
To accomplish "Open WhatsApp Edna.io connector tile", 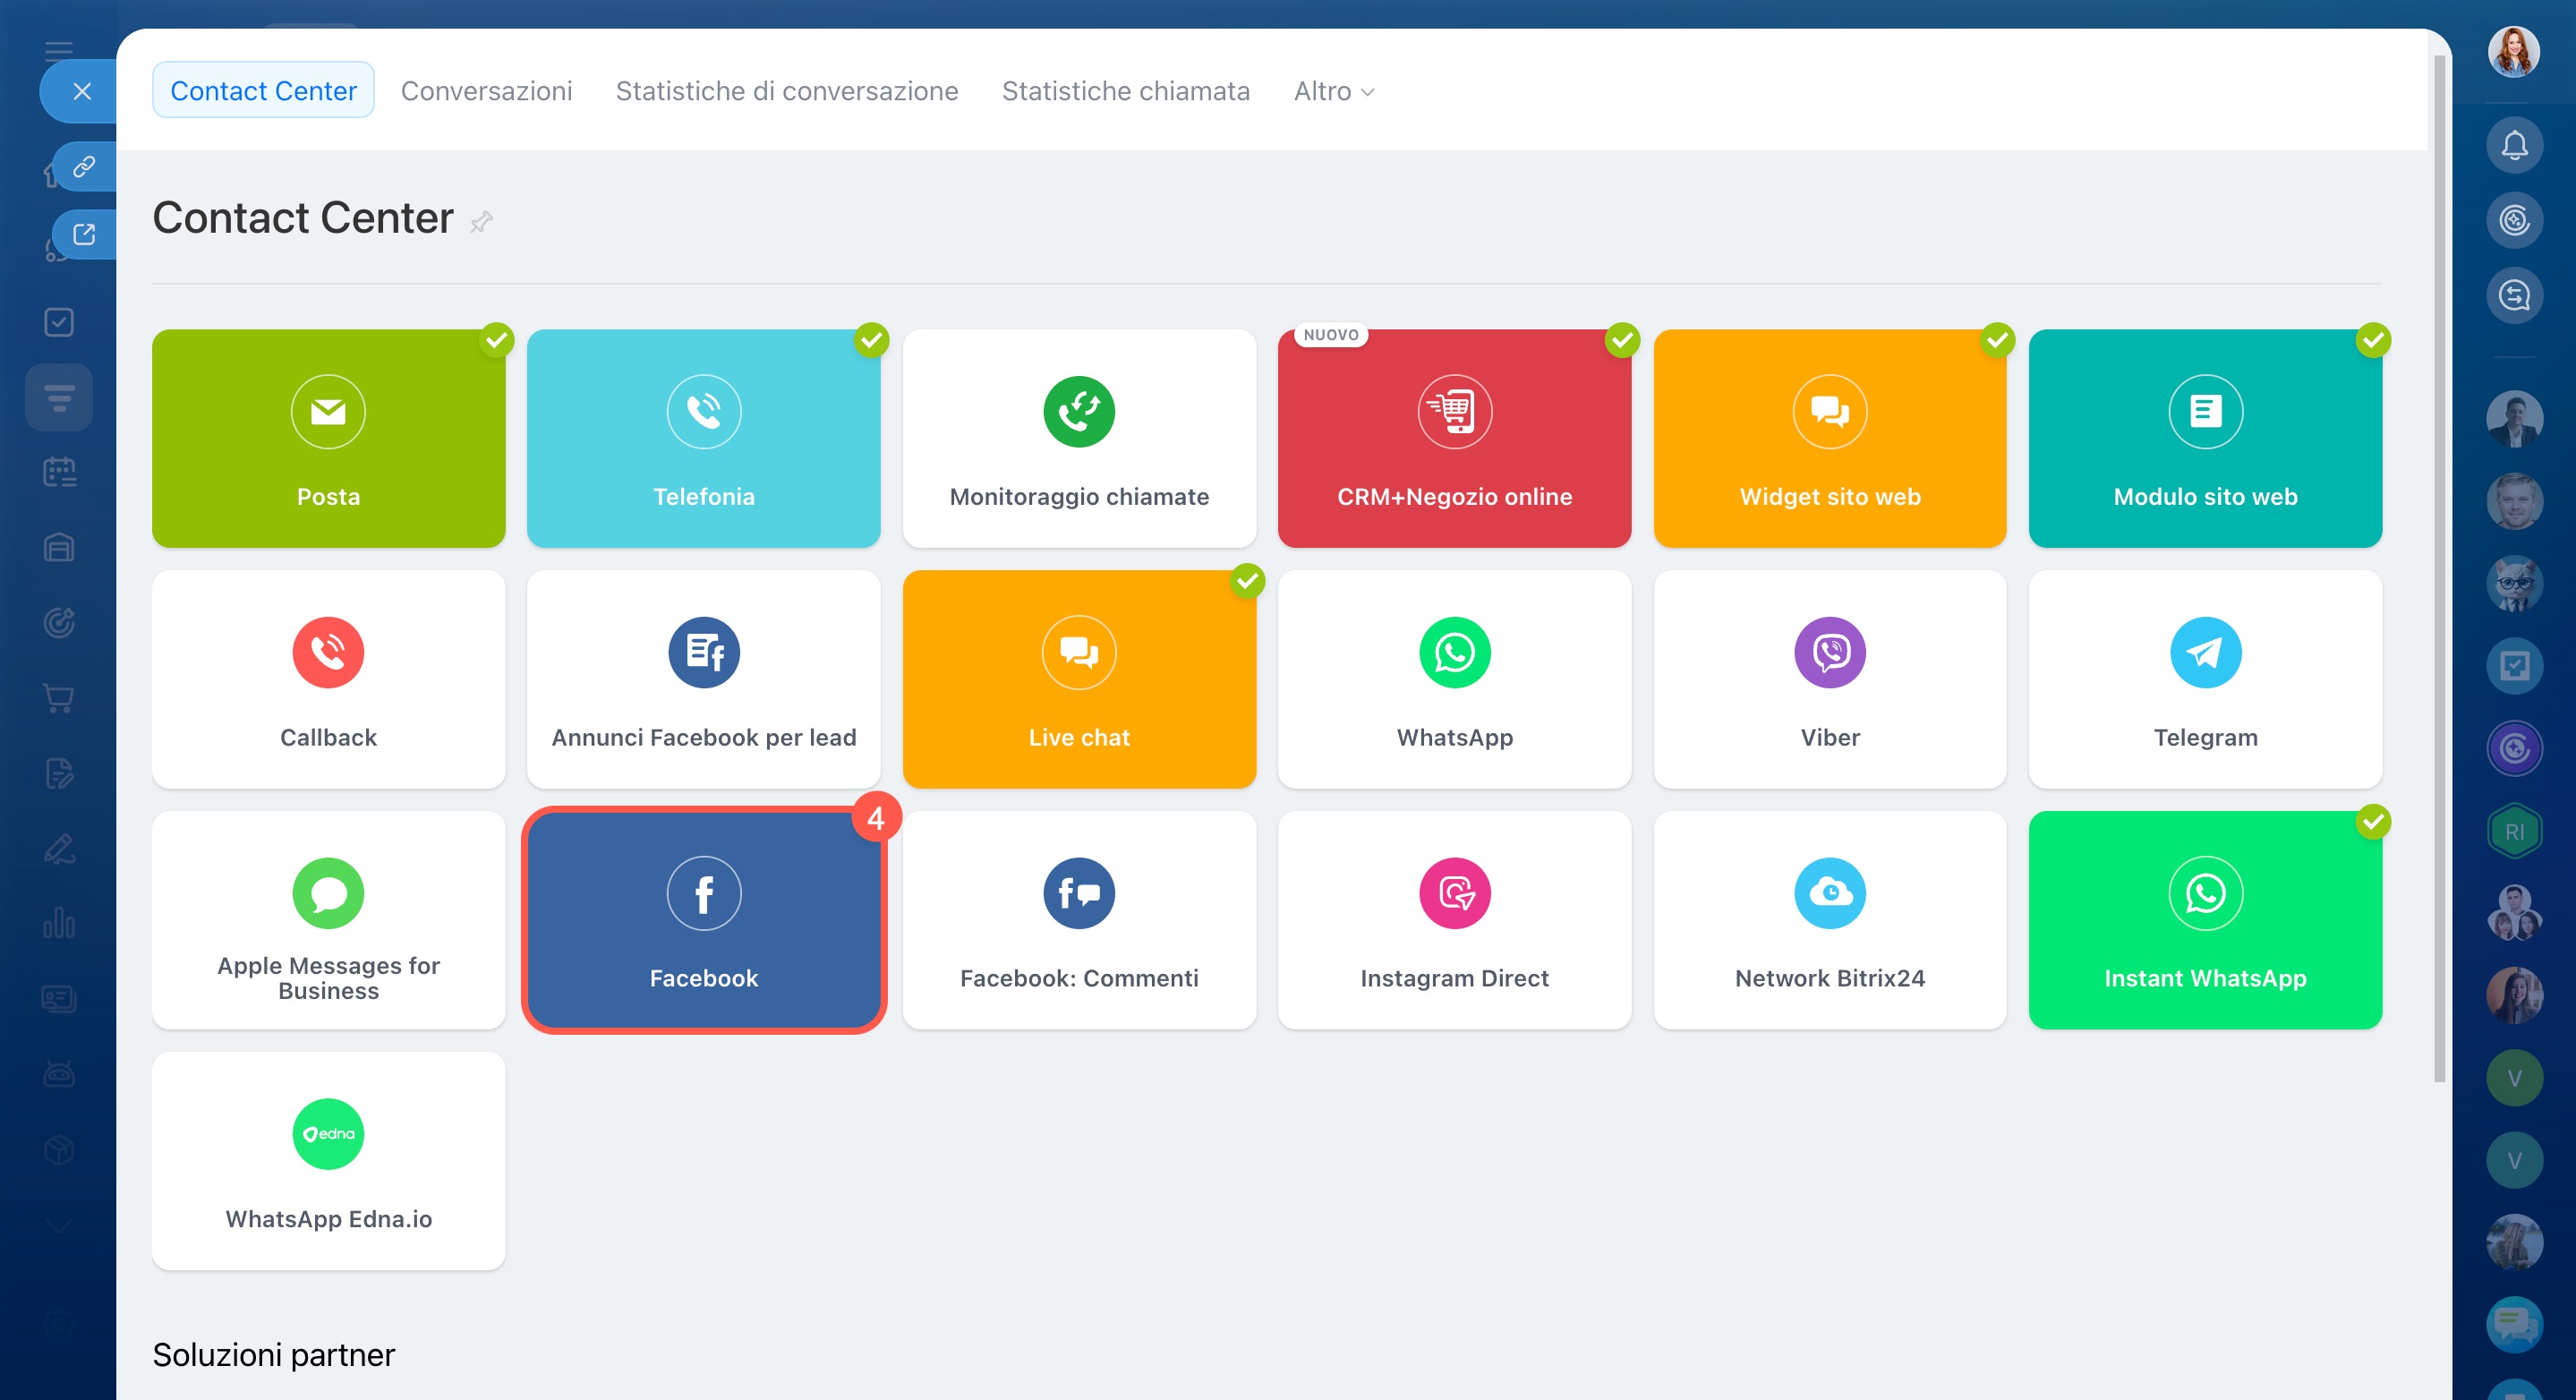I will coord(328,1160).
